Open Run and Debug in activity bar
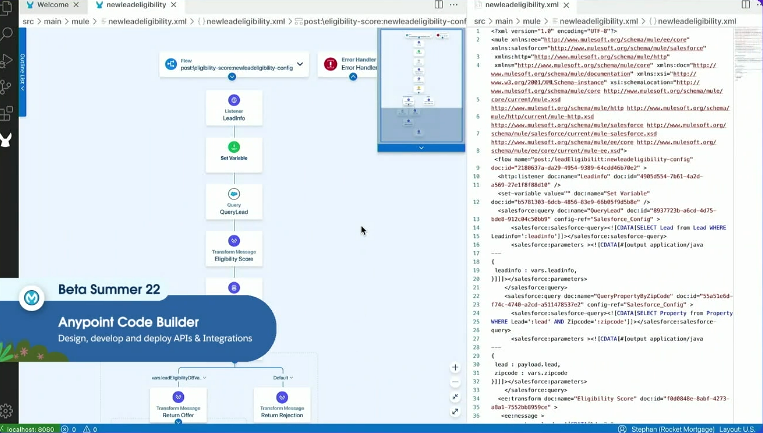763x433 pixels. pyautogui.click(x=6, y=60)
